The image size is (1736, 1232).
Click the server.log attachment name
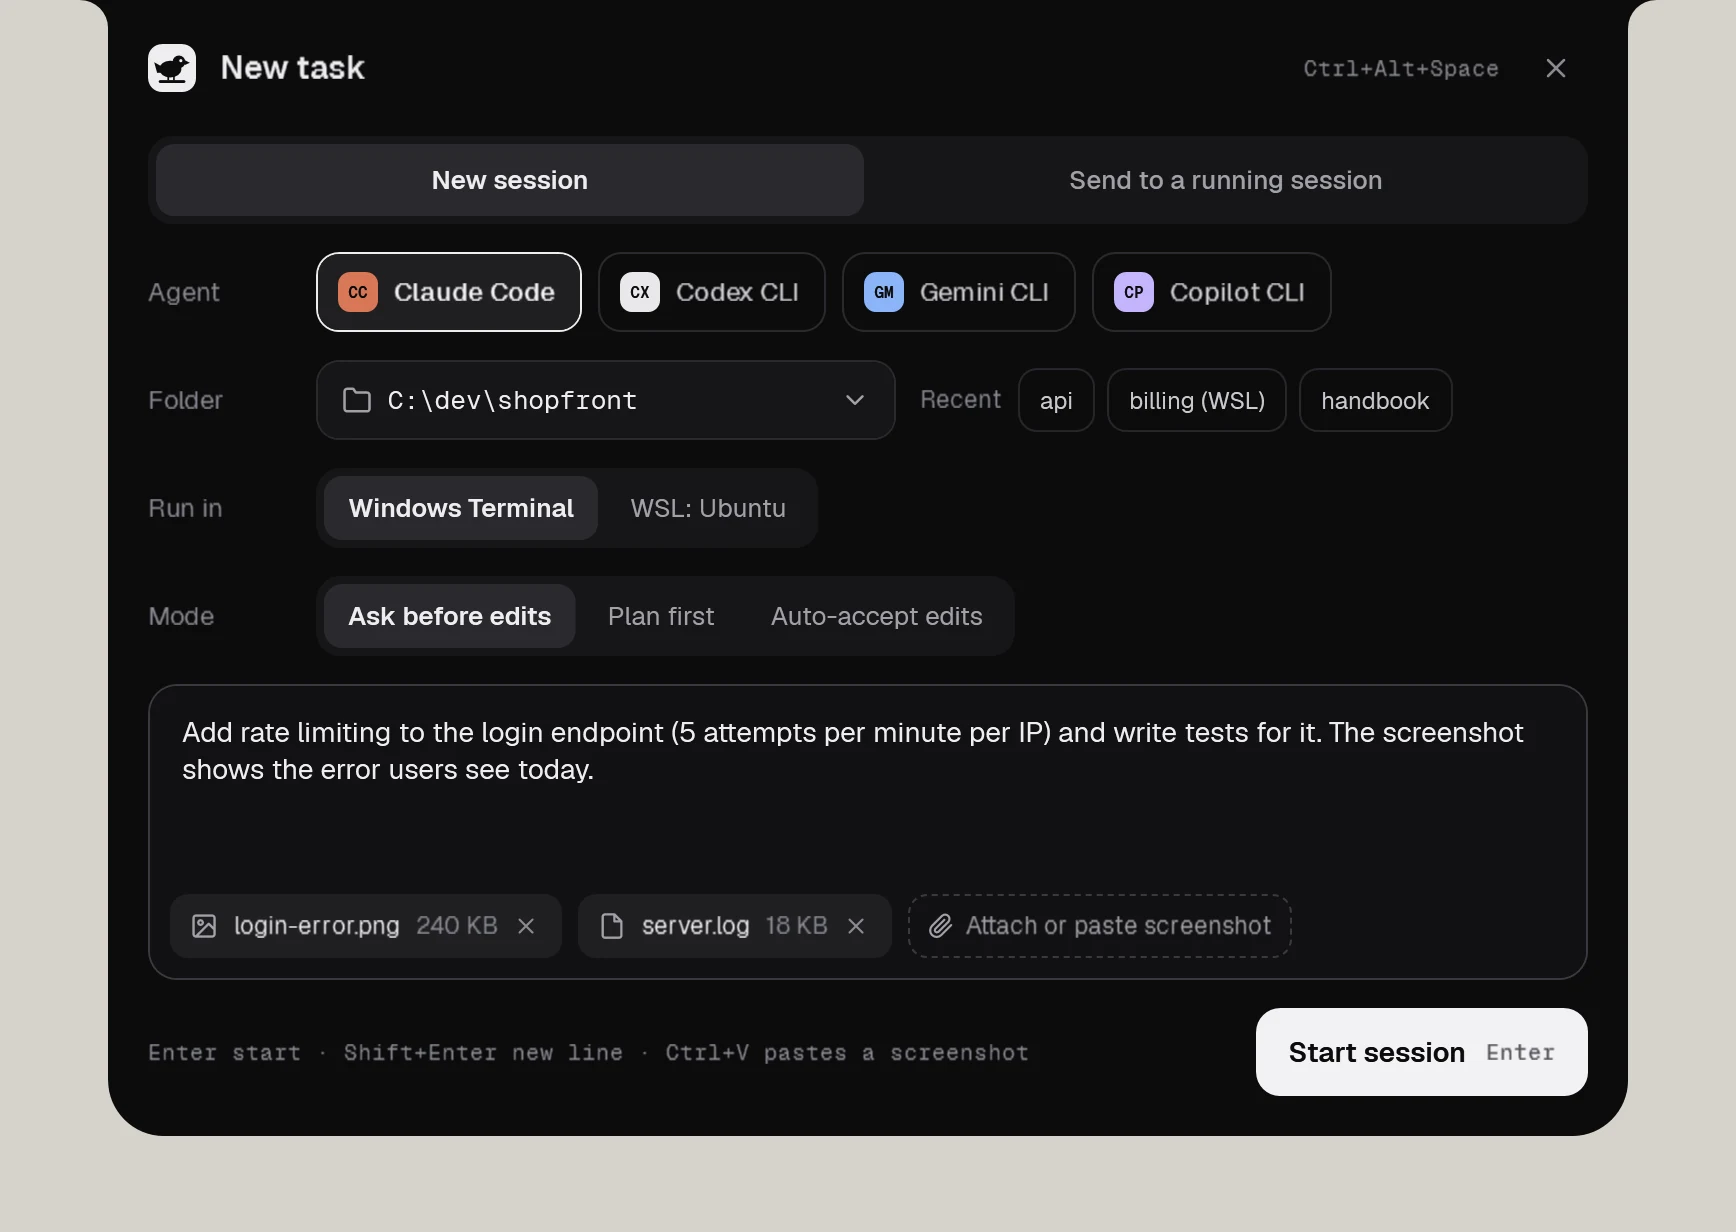(x=696, y=926)
